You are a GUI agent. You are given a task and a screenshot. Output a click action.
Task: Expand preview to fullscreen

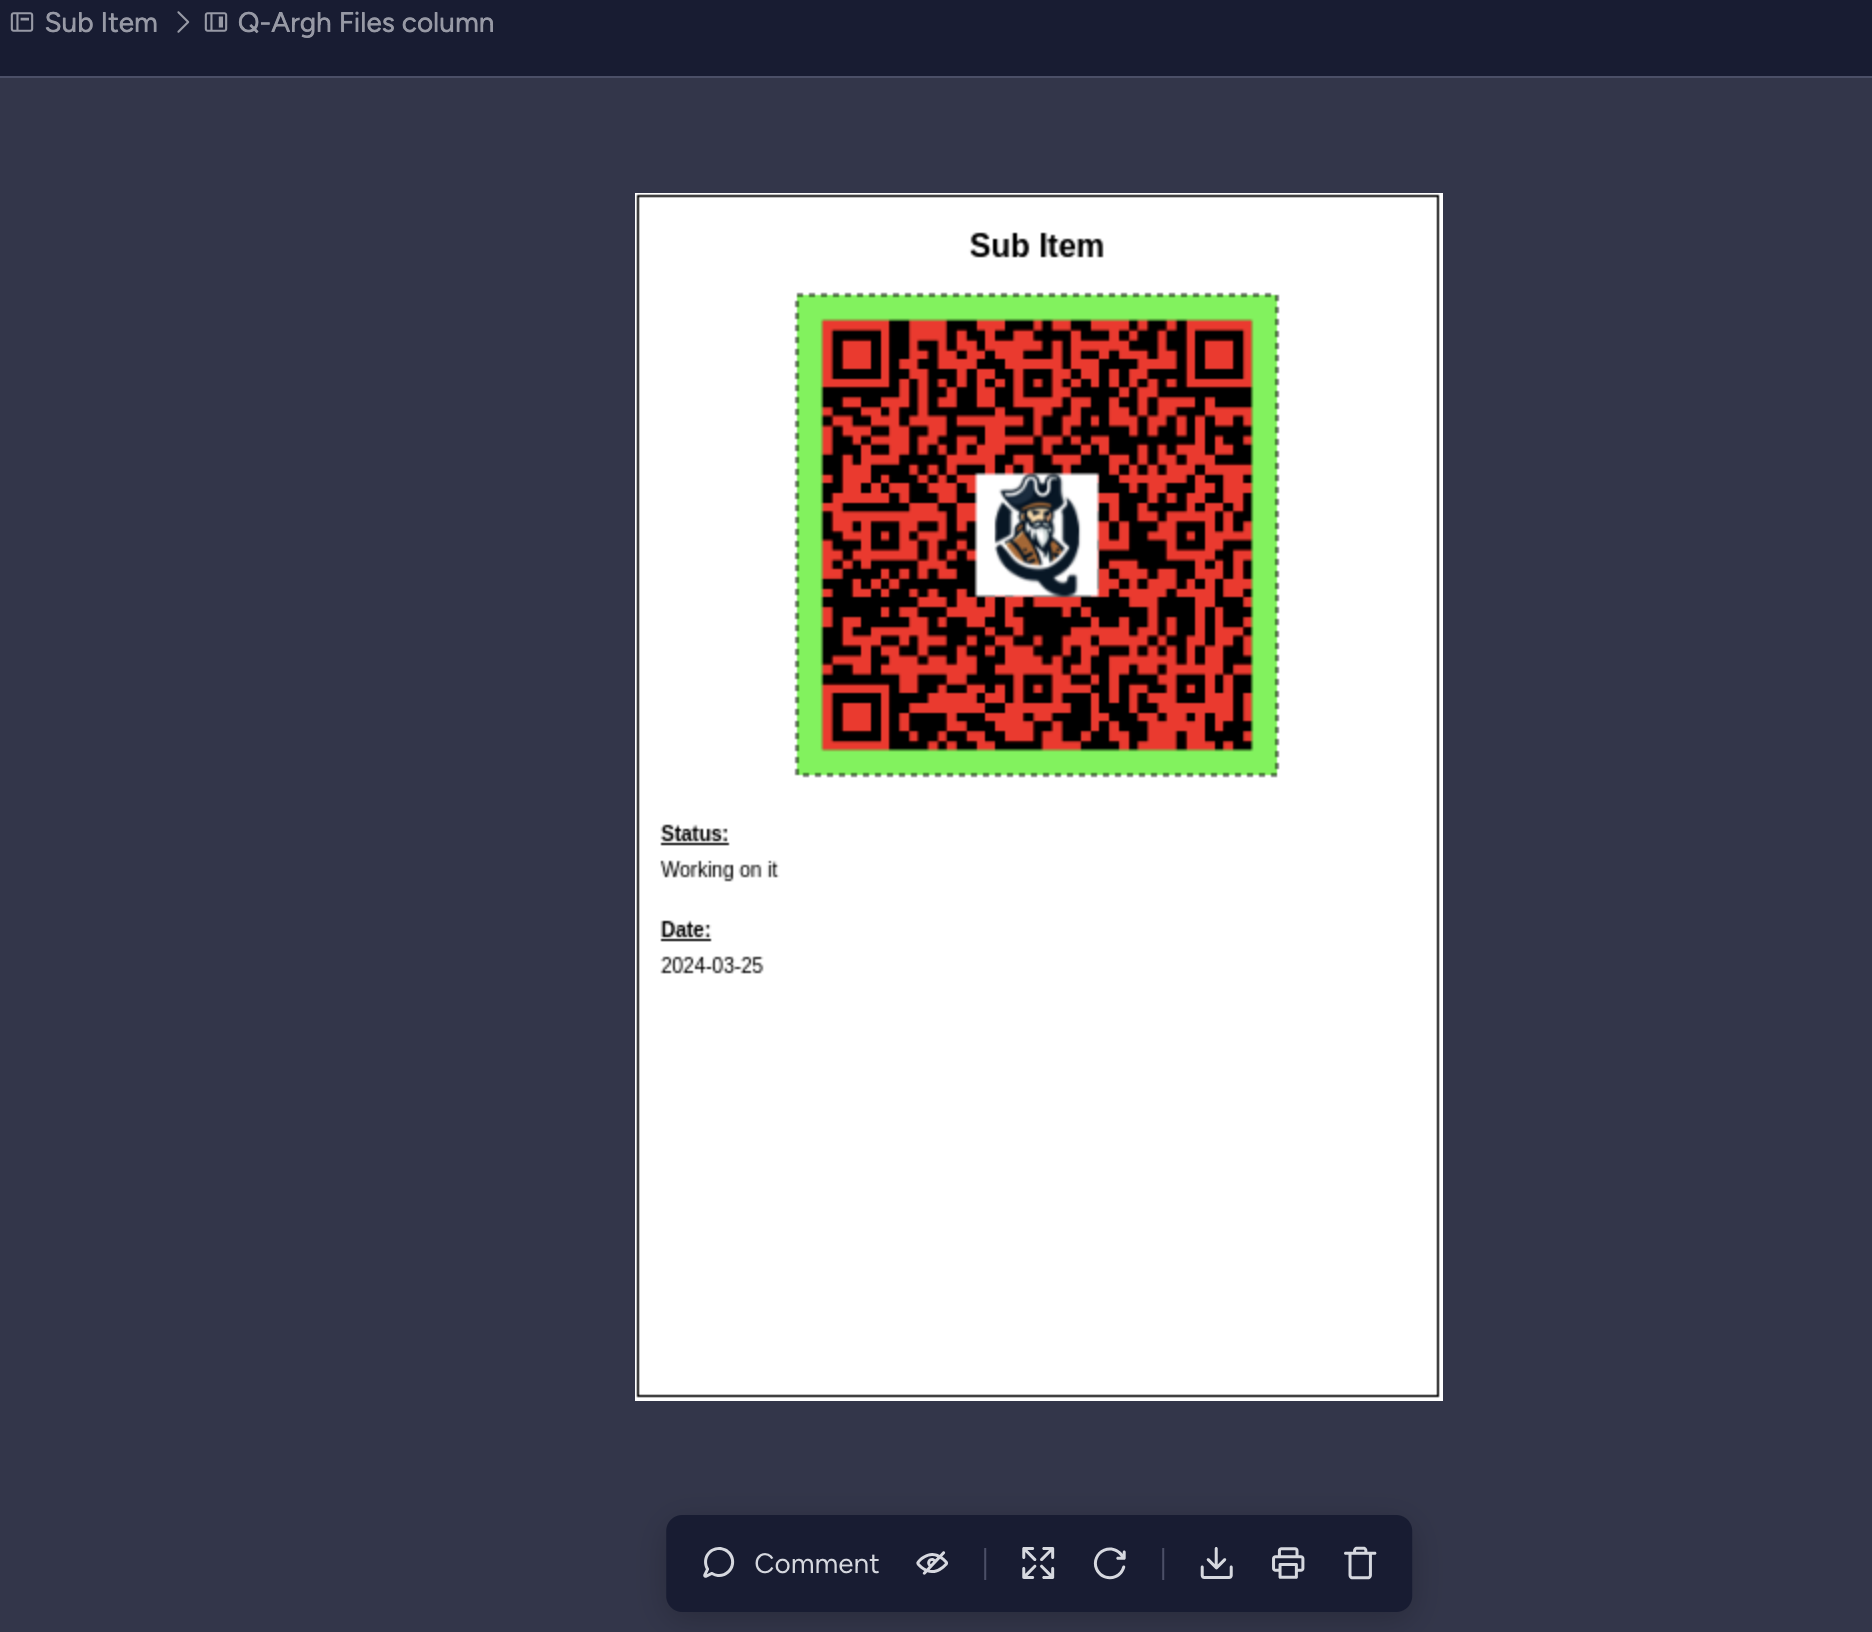click(x=1038, y=1563)
